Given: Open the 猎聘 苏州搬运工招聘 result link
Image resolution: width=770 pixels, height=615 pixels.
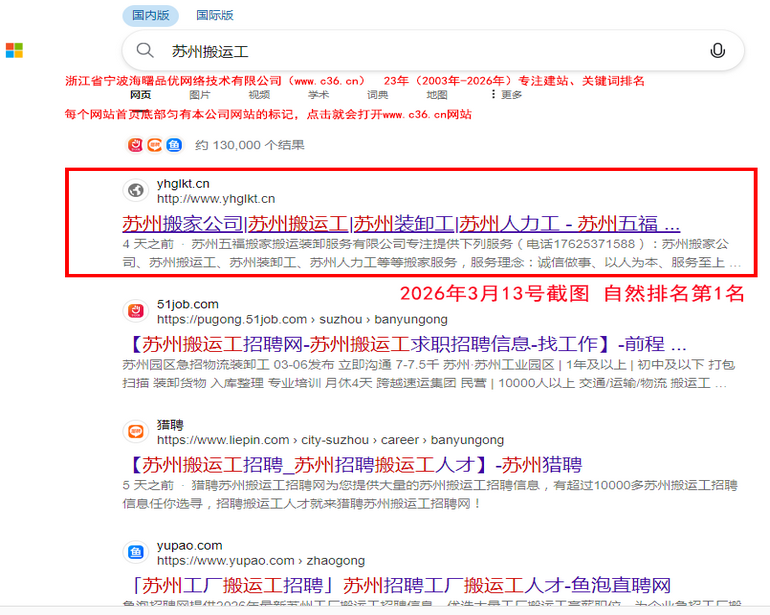Looking at the screenshot, I should coord(355,465).
